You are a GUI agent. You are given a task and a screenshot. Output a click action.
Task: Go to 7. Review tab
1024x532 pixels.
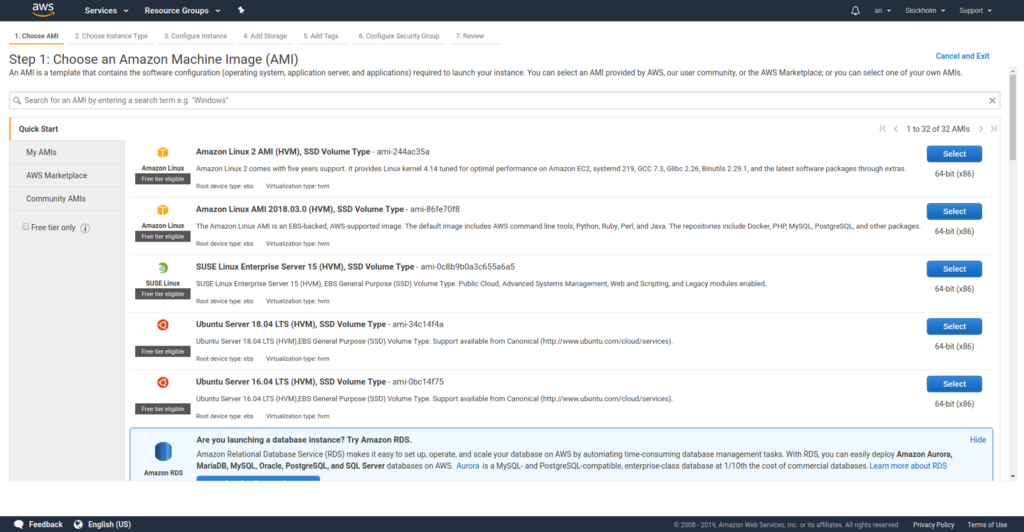tap(470, 36)
